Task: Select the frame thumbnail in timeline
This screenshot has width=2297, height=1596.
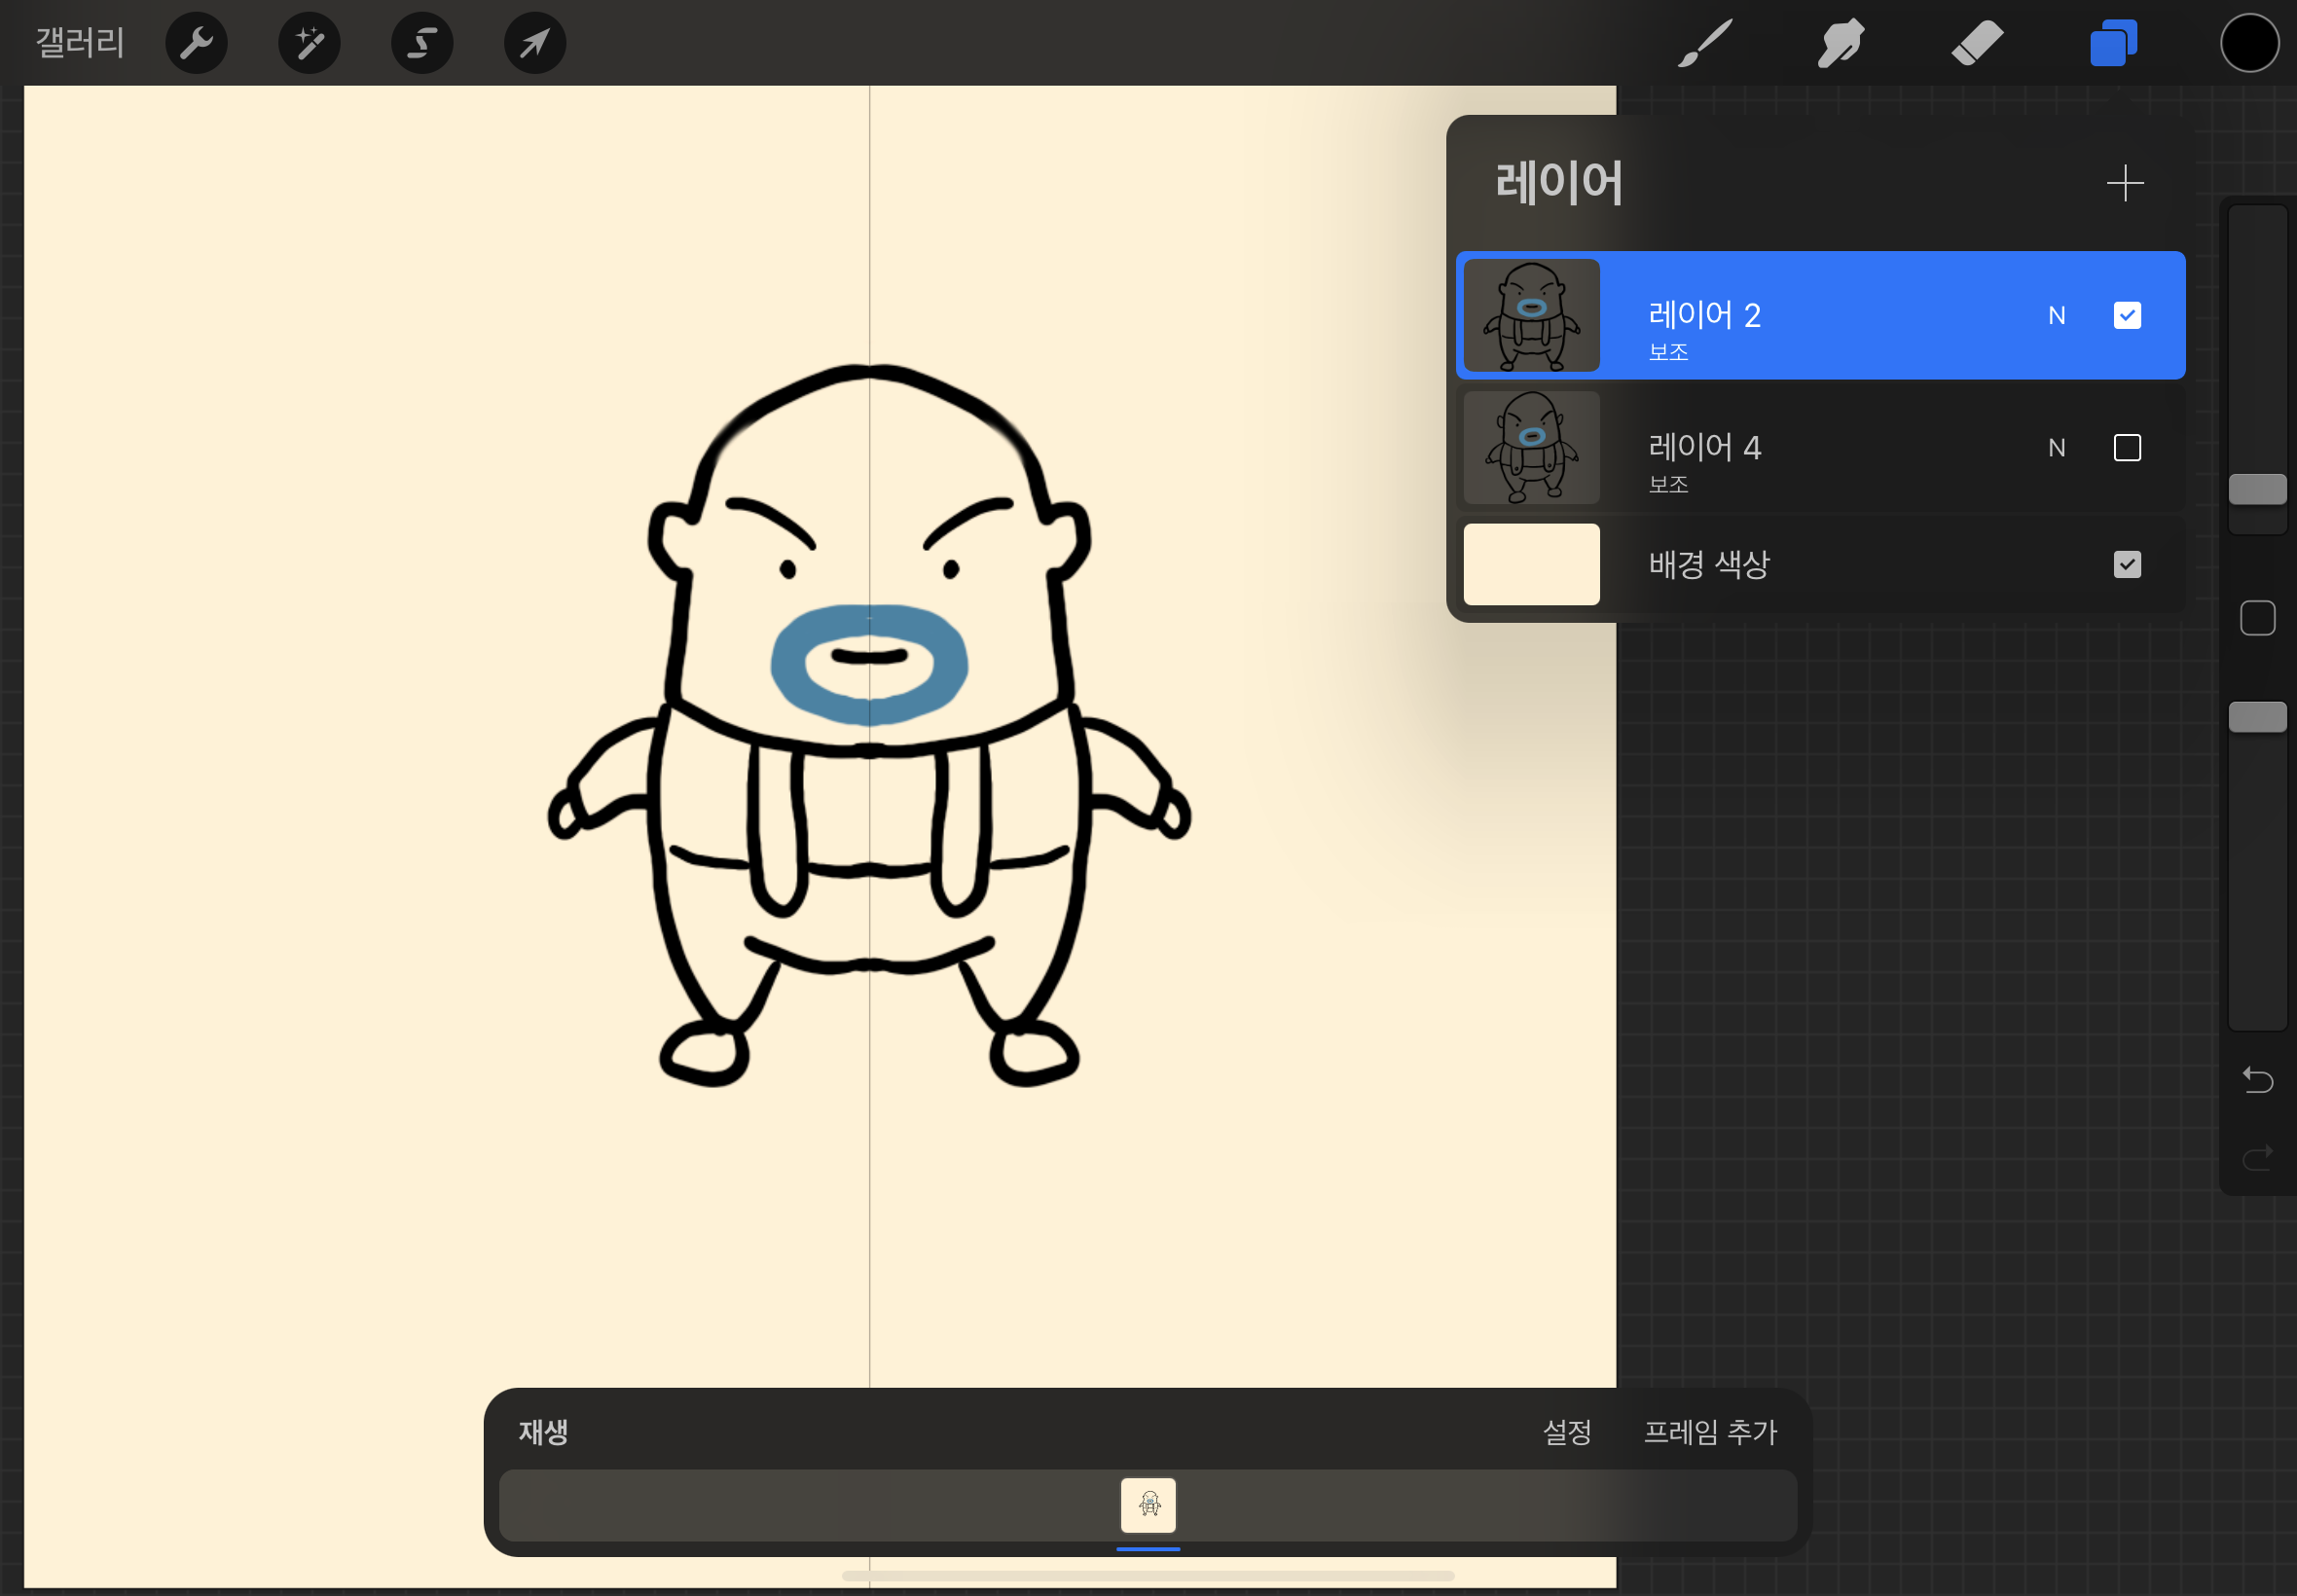Action: tap(1148, 1504)
